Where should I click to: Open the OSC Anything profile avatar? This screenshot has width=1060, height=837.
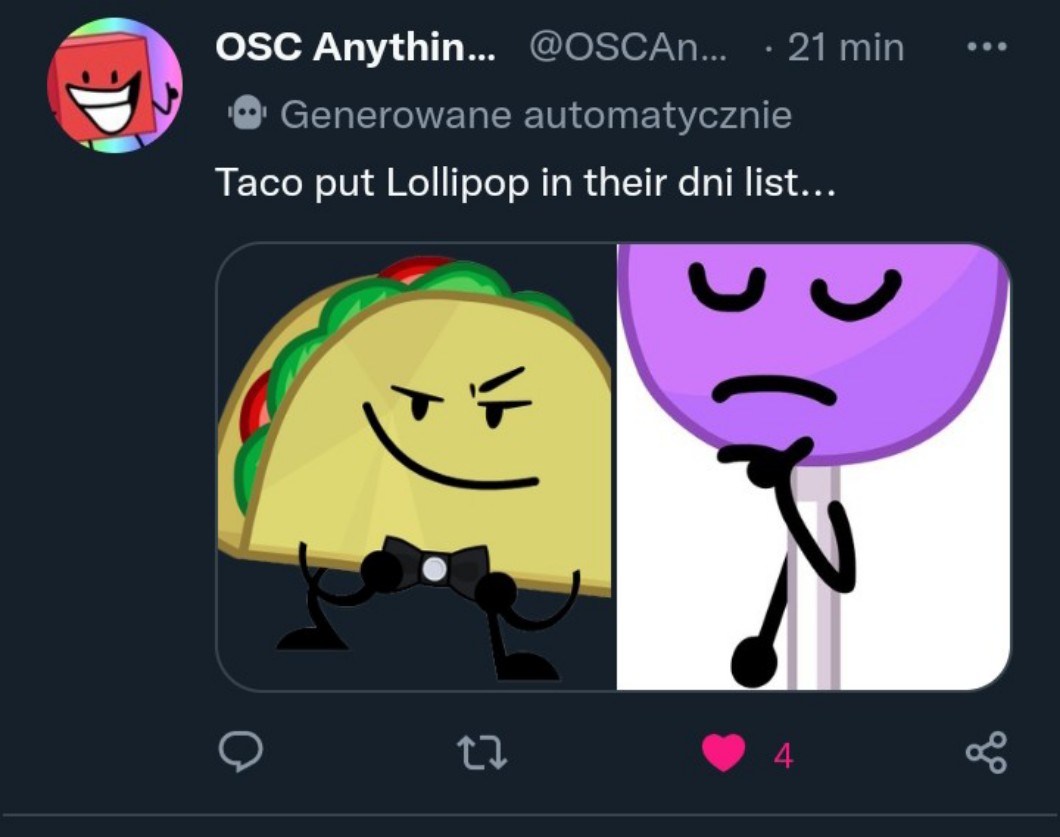(114, 84)
